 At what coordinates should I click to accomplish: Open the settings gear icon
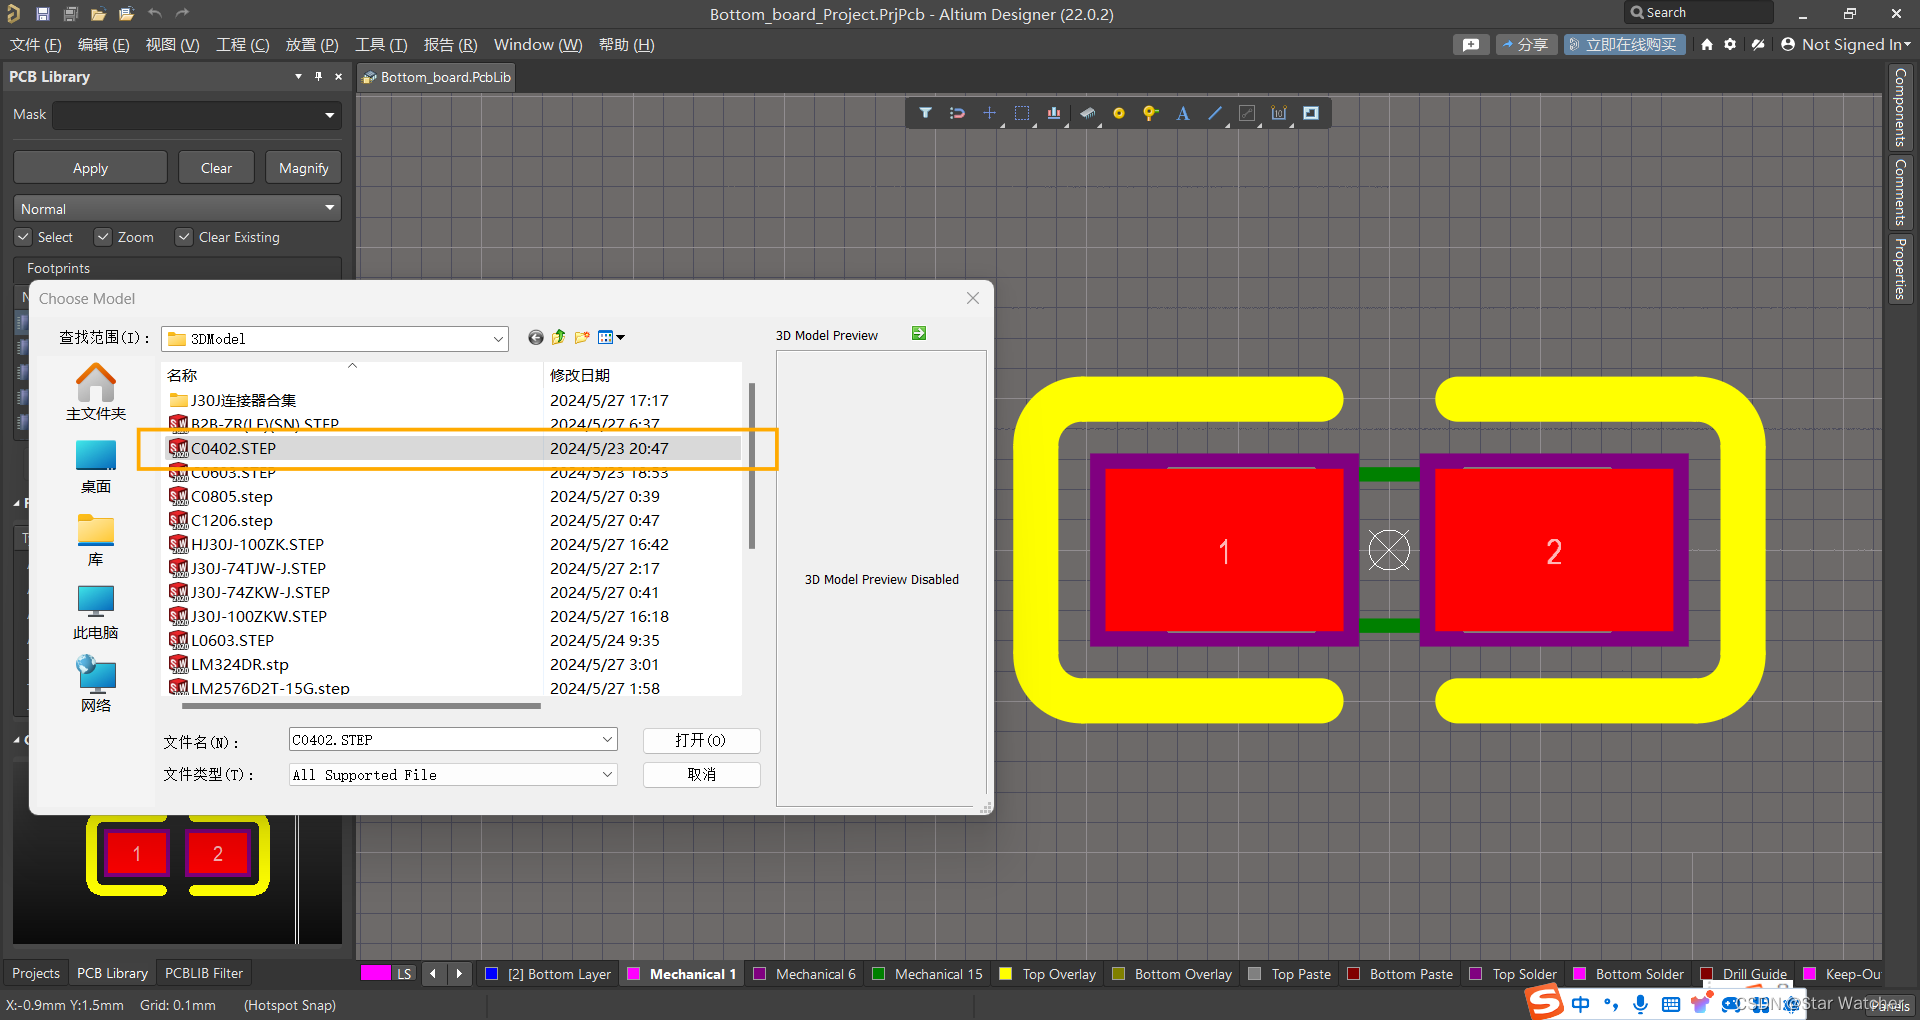(x=1730, y=44)
